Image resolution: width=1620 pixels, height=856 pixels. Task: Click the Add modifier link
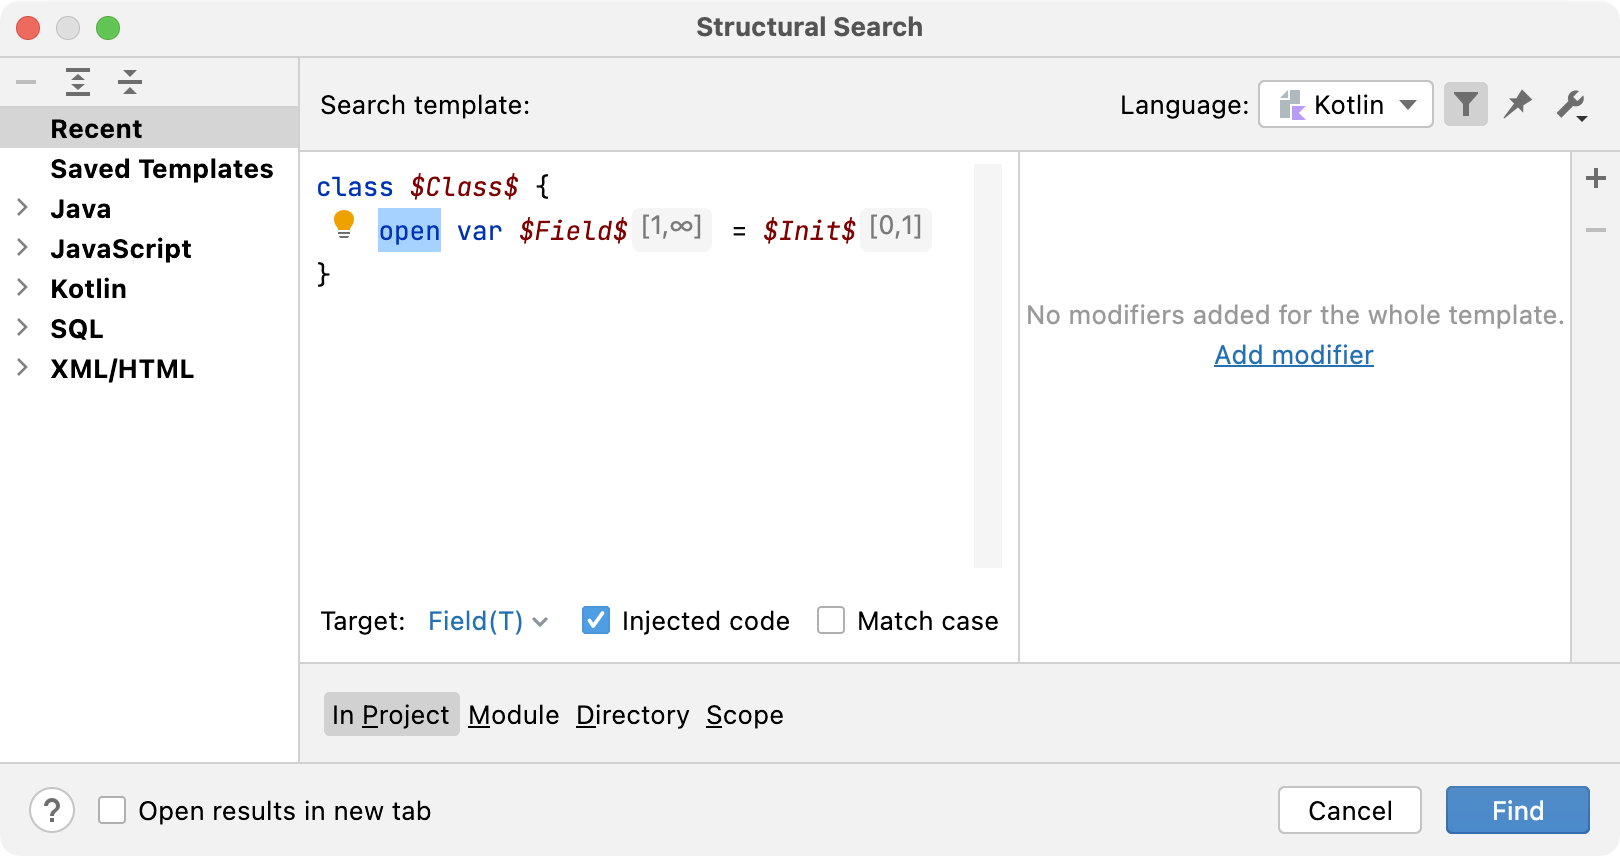(1293, 355)
